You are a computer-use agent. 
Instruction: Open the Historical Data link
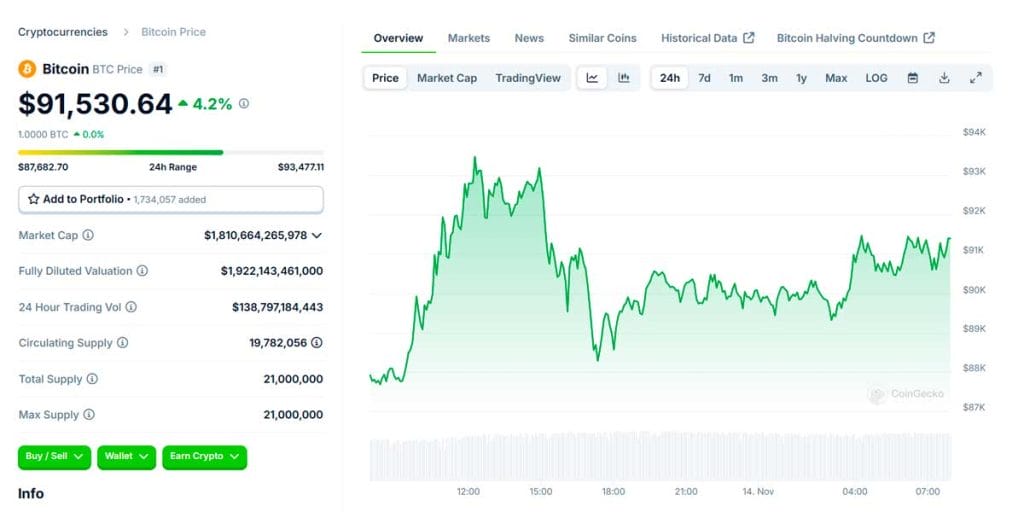click(x=707, y=38)
